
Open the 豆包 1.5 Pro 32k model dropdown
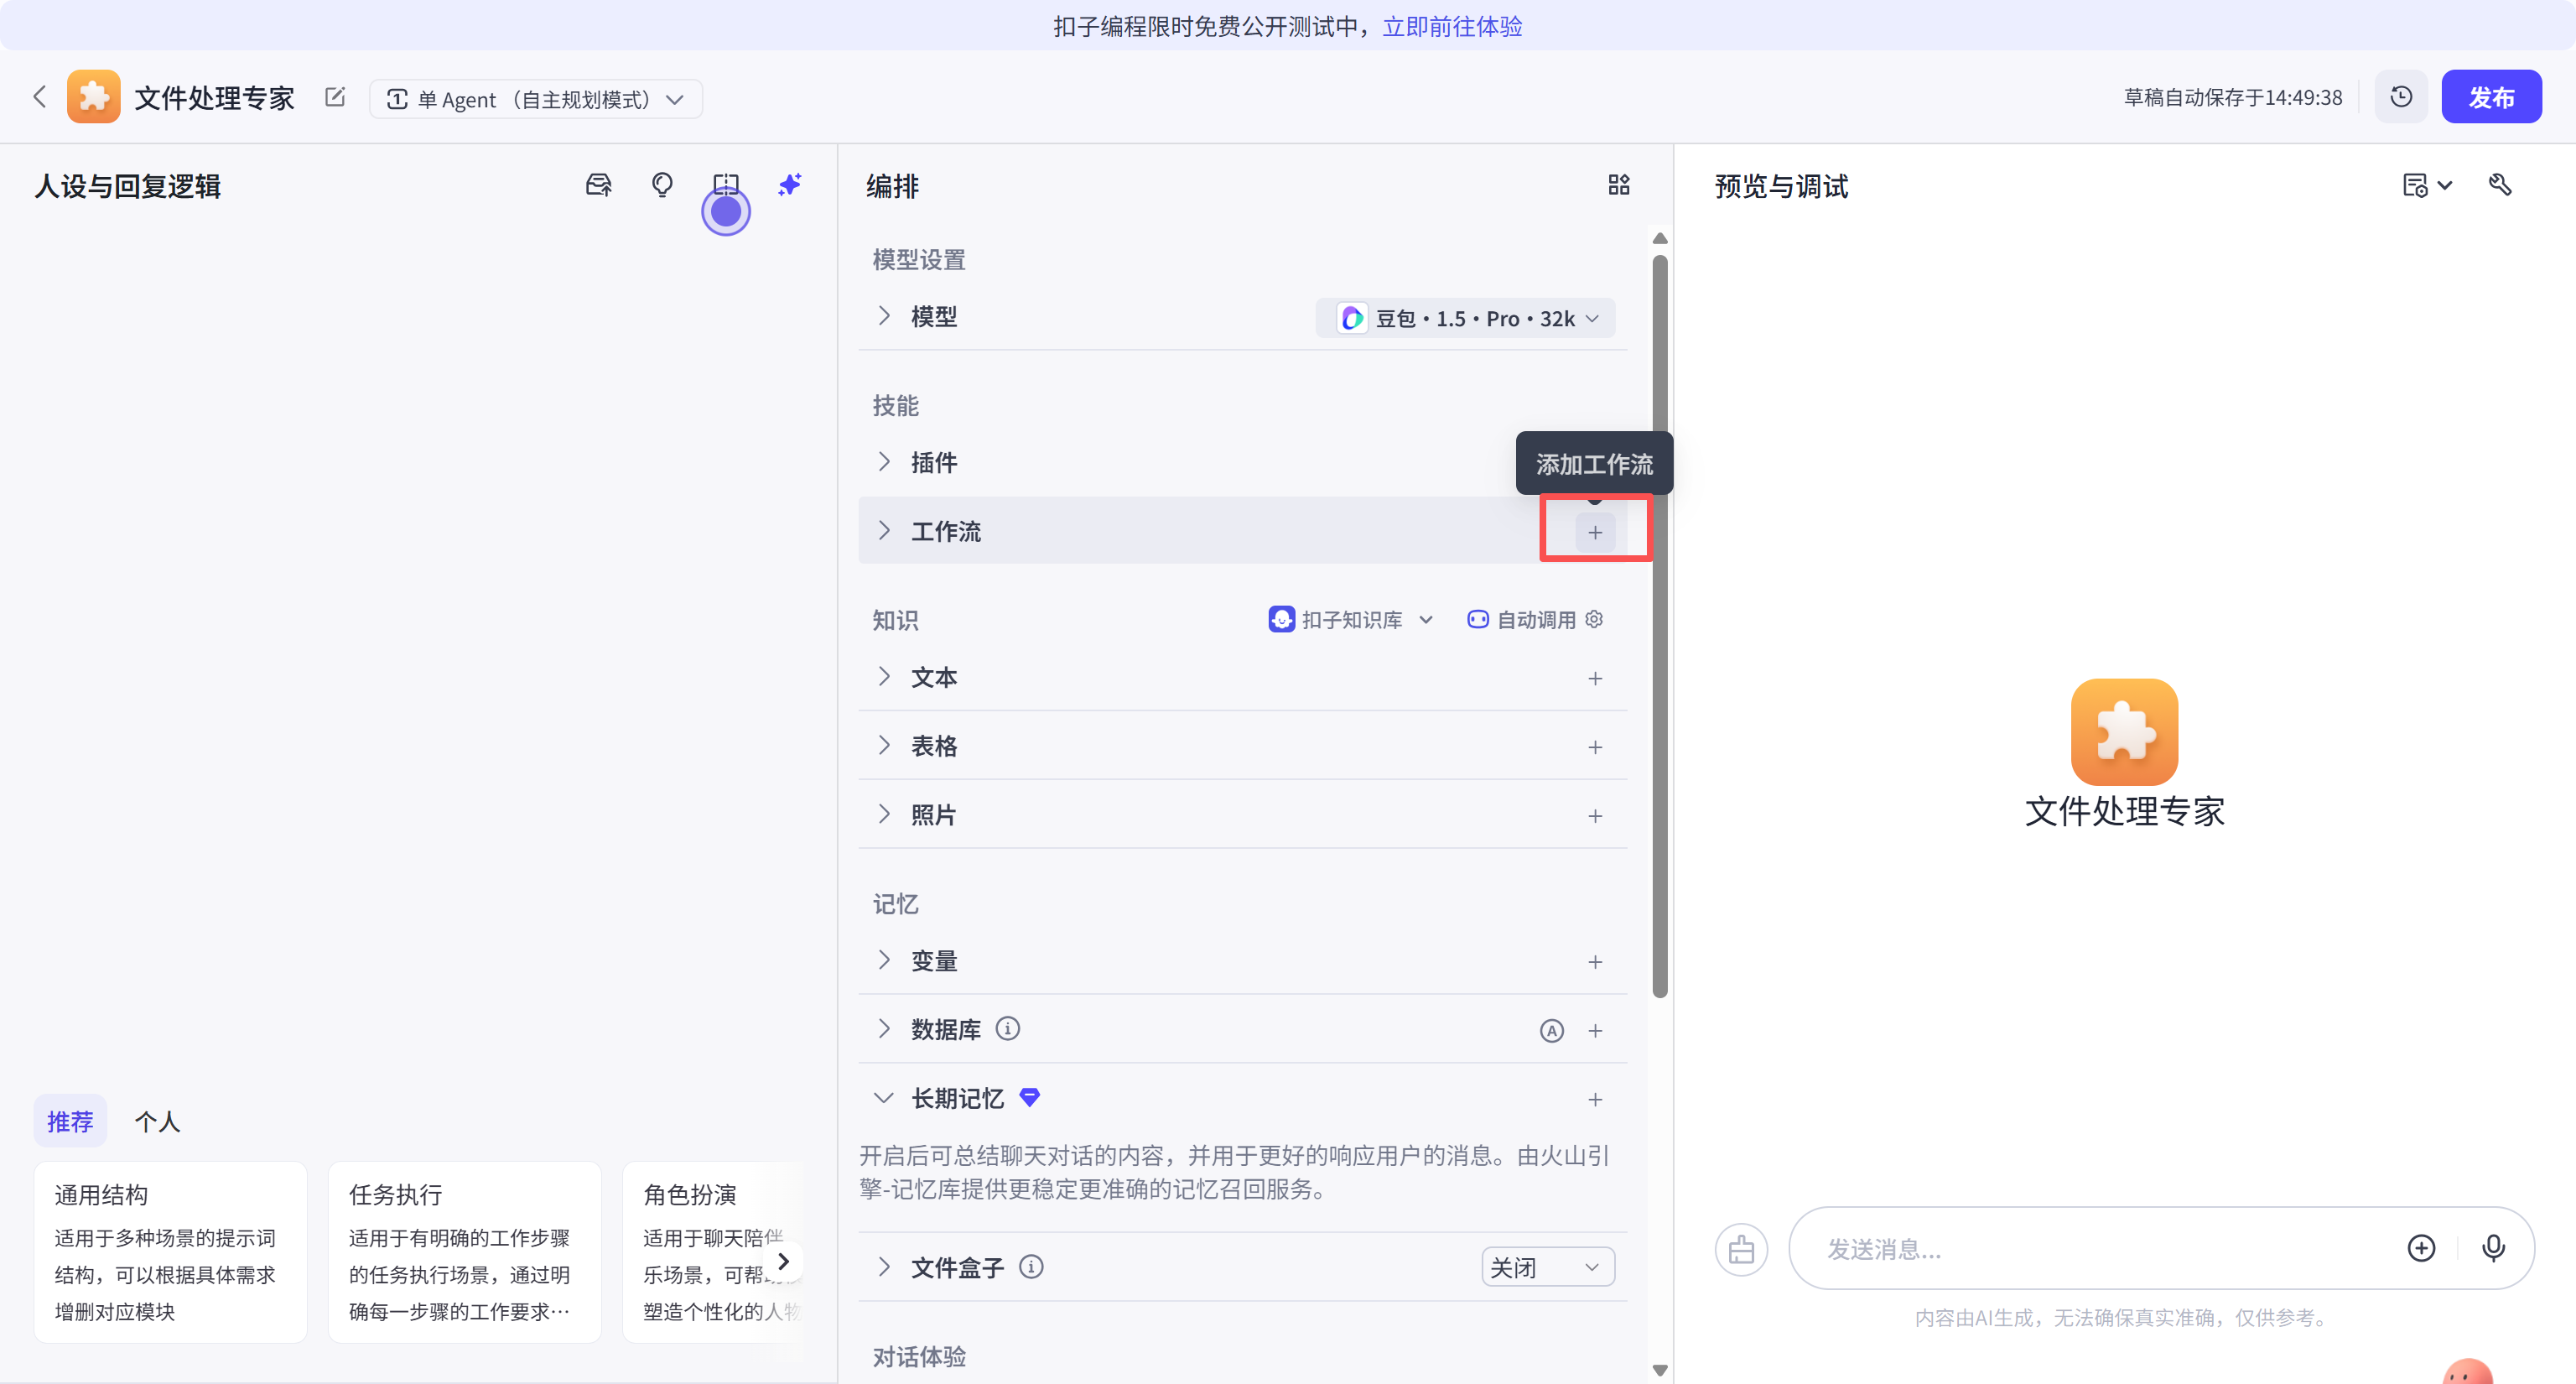click(x=1467, y=318)
